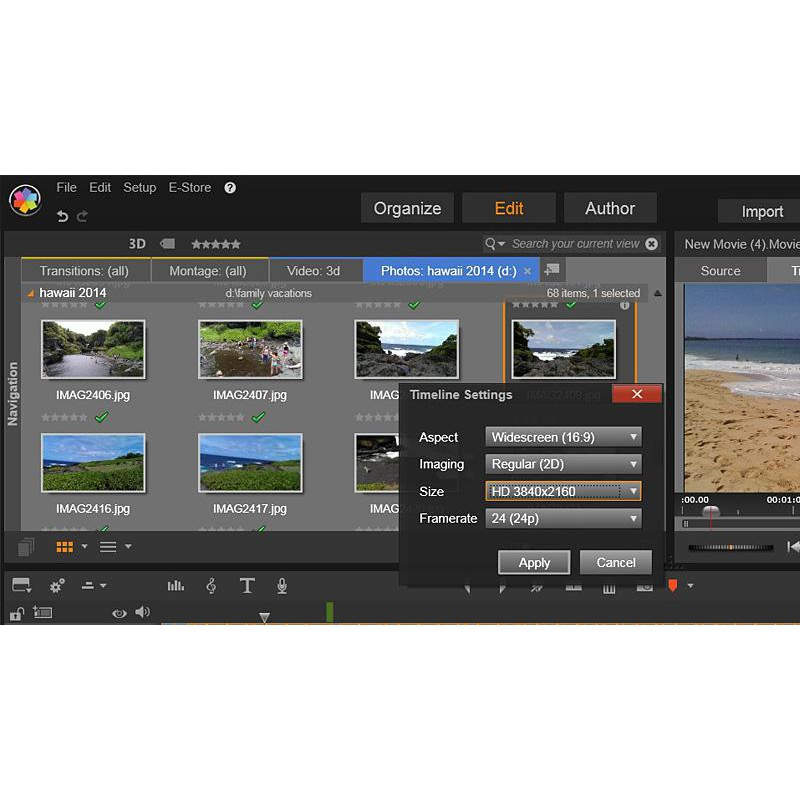This screenshot has height=800, width=800.
Task: Open the help question mark icon
Action: click(x=230, y=187)
